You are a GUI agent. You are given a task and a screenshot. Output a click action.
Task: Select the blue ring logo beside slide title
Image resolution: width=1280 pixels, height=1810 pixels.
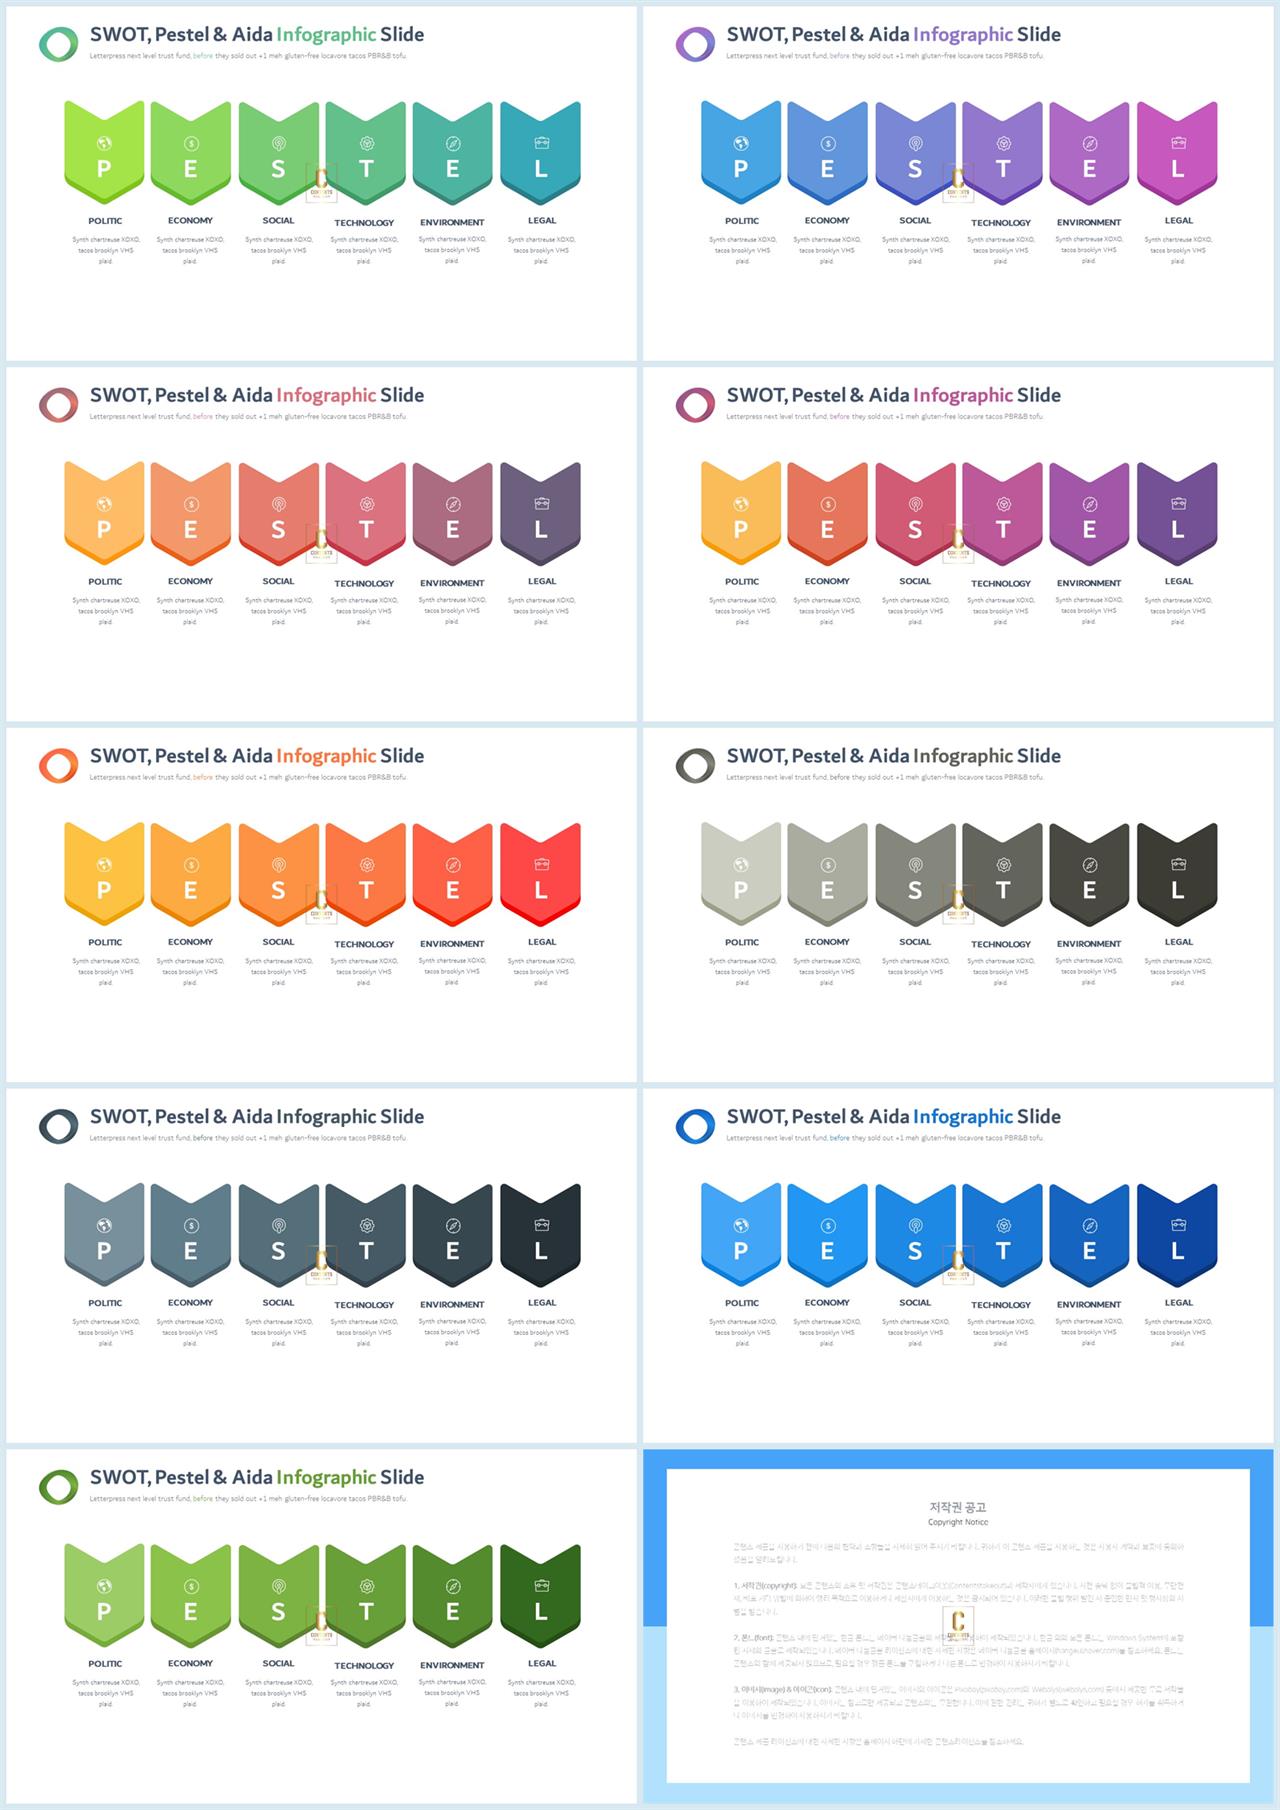695,1126
